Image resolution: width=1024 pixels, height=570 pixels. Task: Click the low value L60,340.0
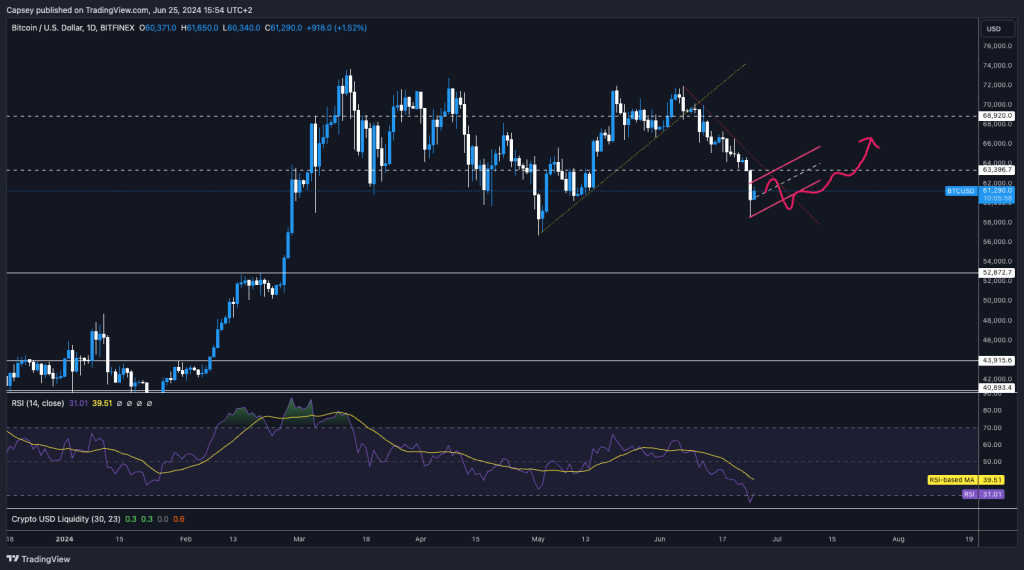tap(242, 28)
